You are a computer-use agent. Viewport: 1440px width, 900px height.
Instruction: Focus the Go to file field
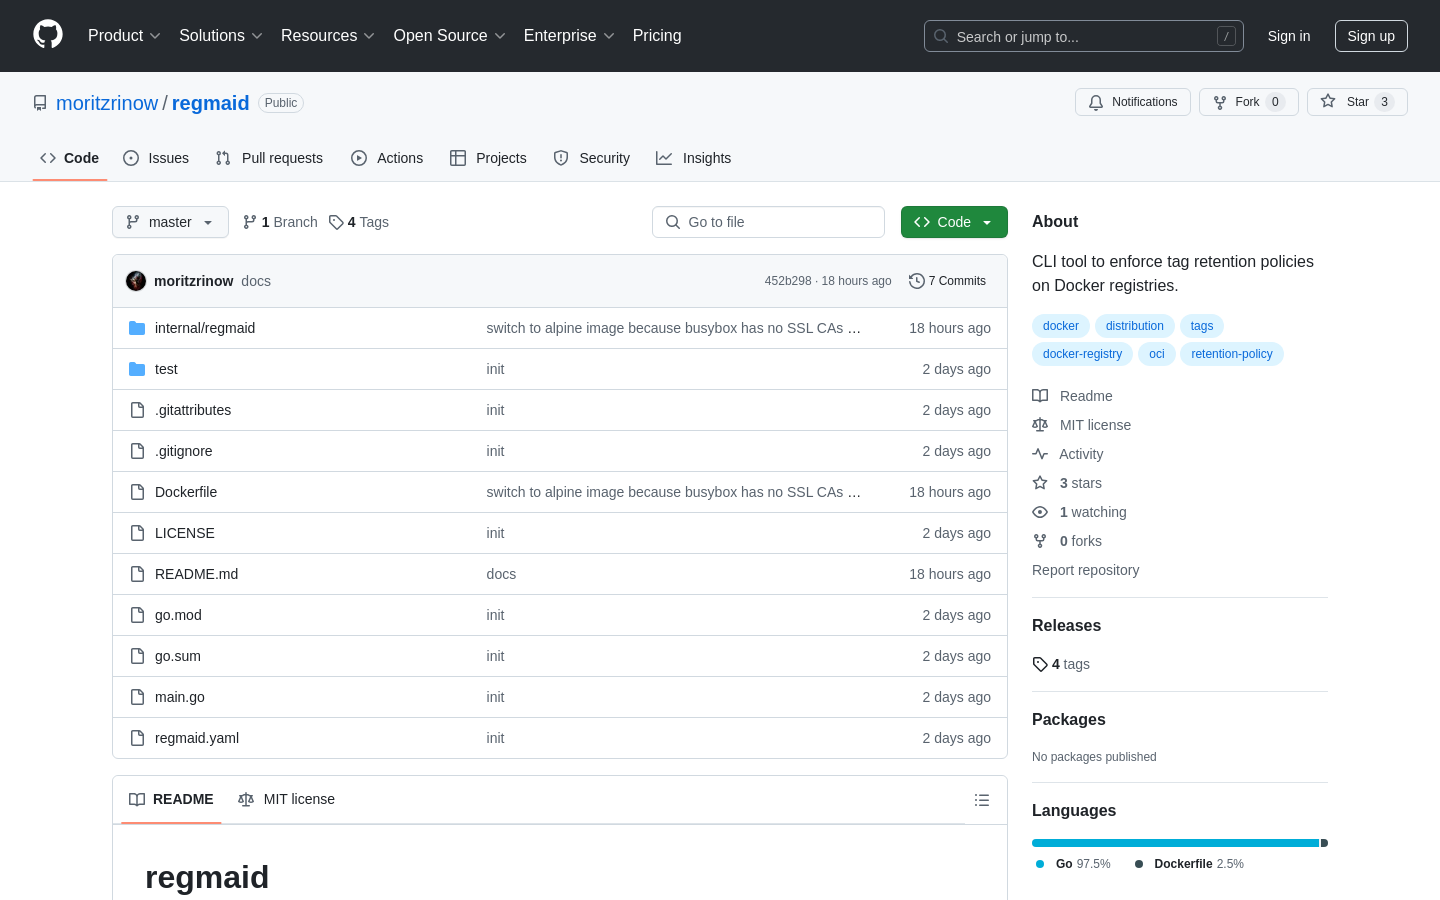768,222
